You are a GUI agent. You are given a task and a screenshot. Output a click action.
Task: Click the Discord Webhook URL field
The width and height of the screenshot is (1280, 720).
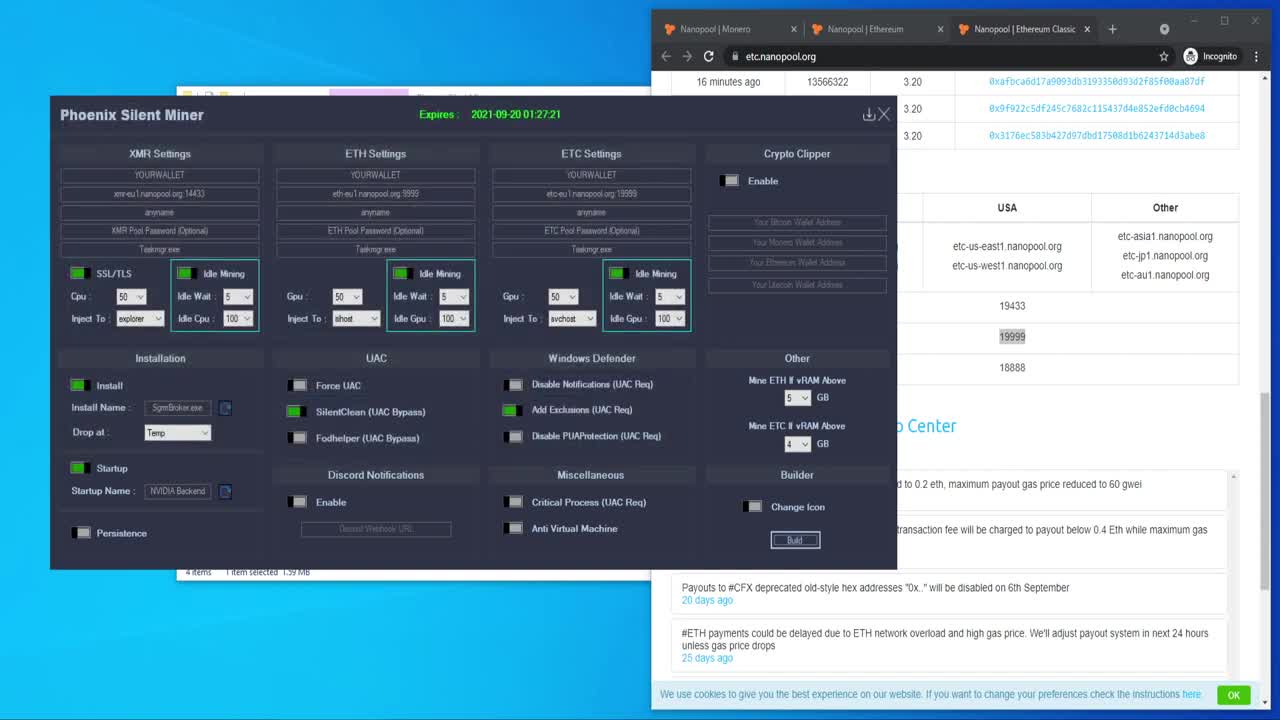pyautogui.click(x=376, y=529)
